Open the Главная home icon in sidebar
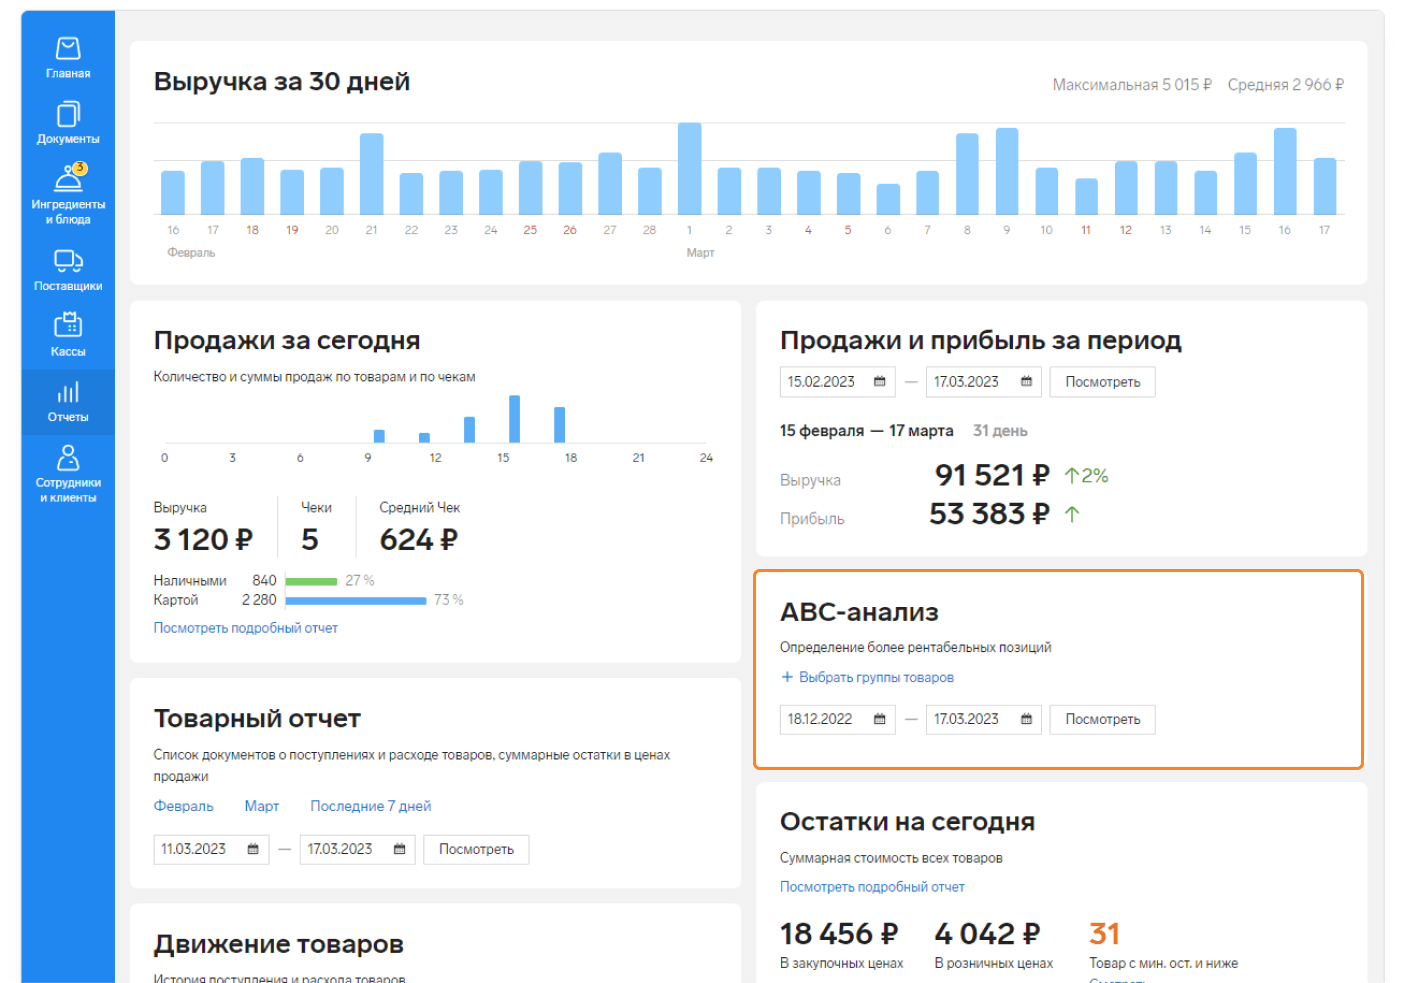The height and width of the screenshot is (983, 1418). point(68,48)
